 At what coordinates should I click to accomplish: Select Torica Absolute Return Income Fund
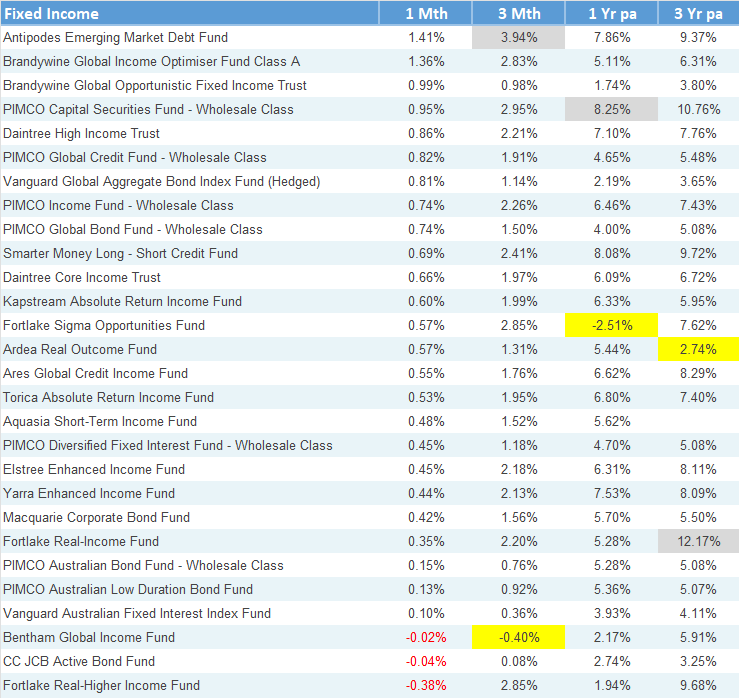pyautogui.click(x=108, y=398)
